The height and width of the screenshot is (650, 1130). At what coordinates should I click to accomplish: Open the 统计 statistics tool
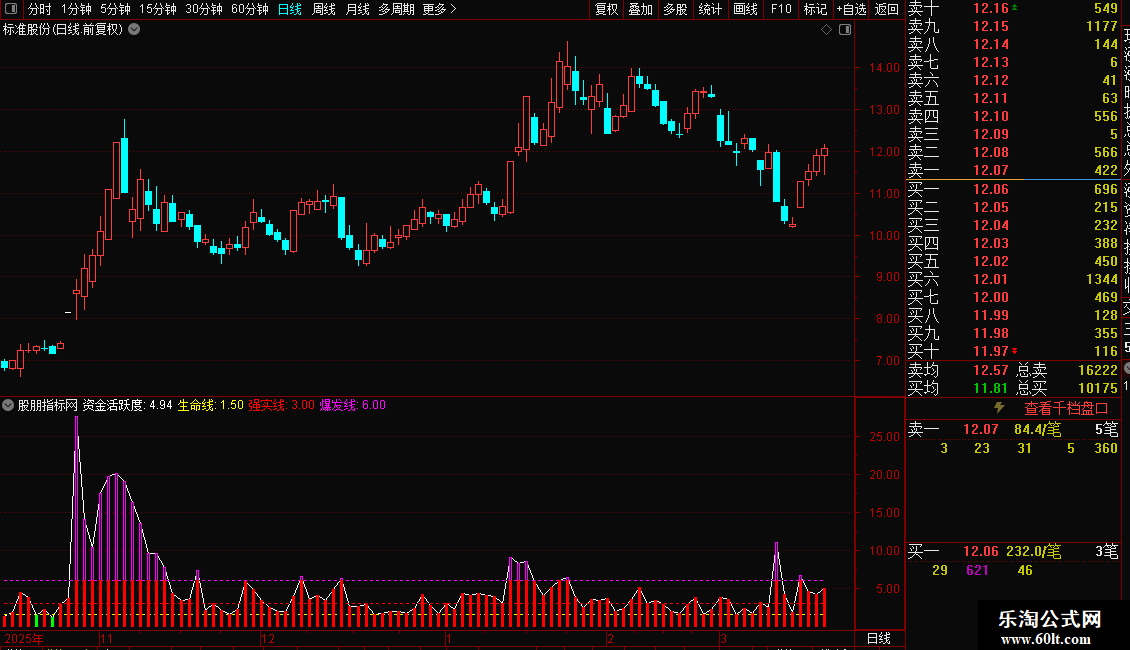click(x=710, y=9)
